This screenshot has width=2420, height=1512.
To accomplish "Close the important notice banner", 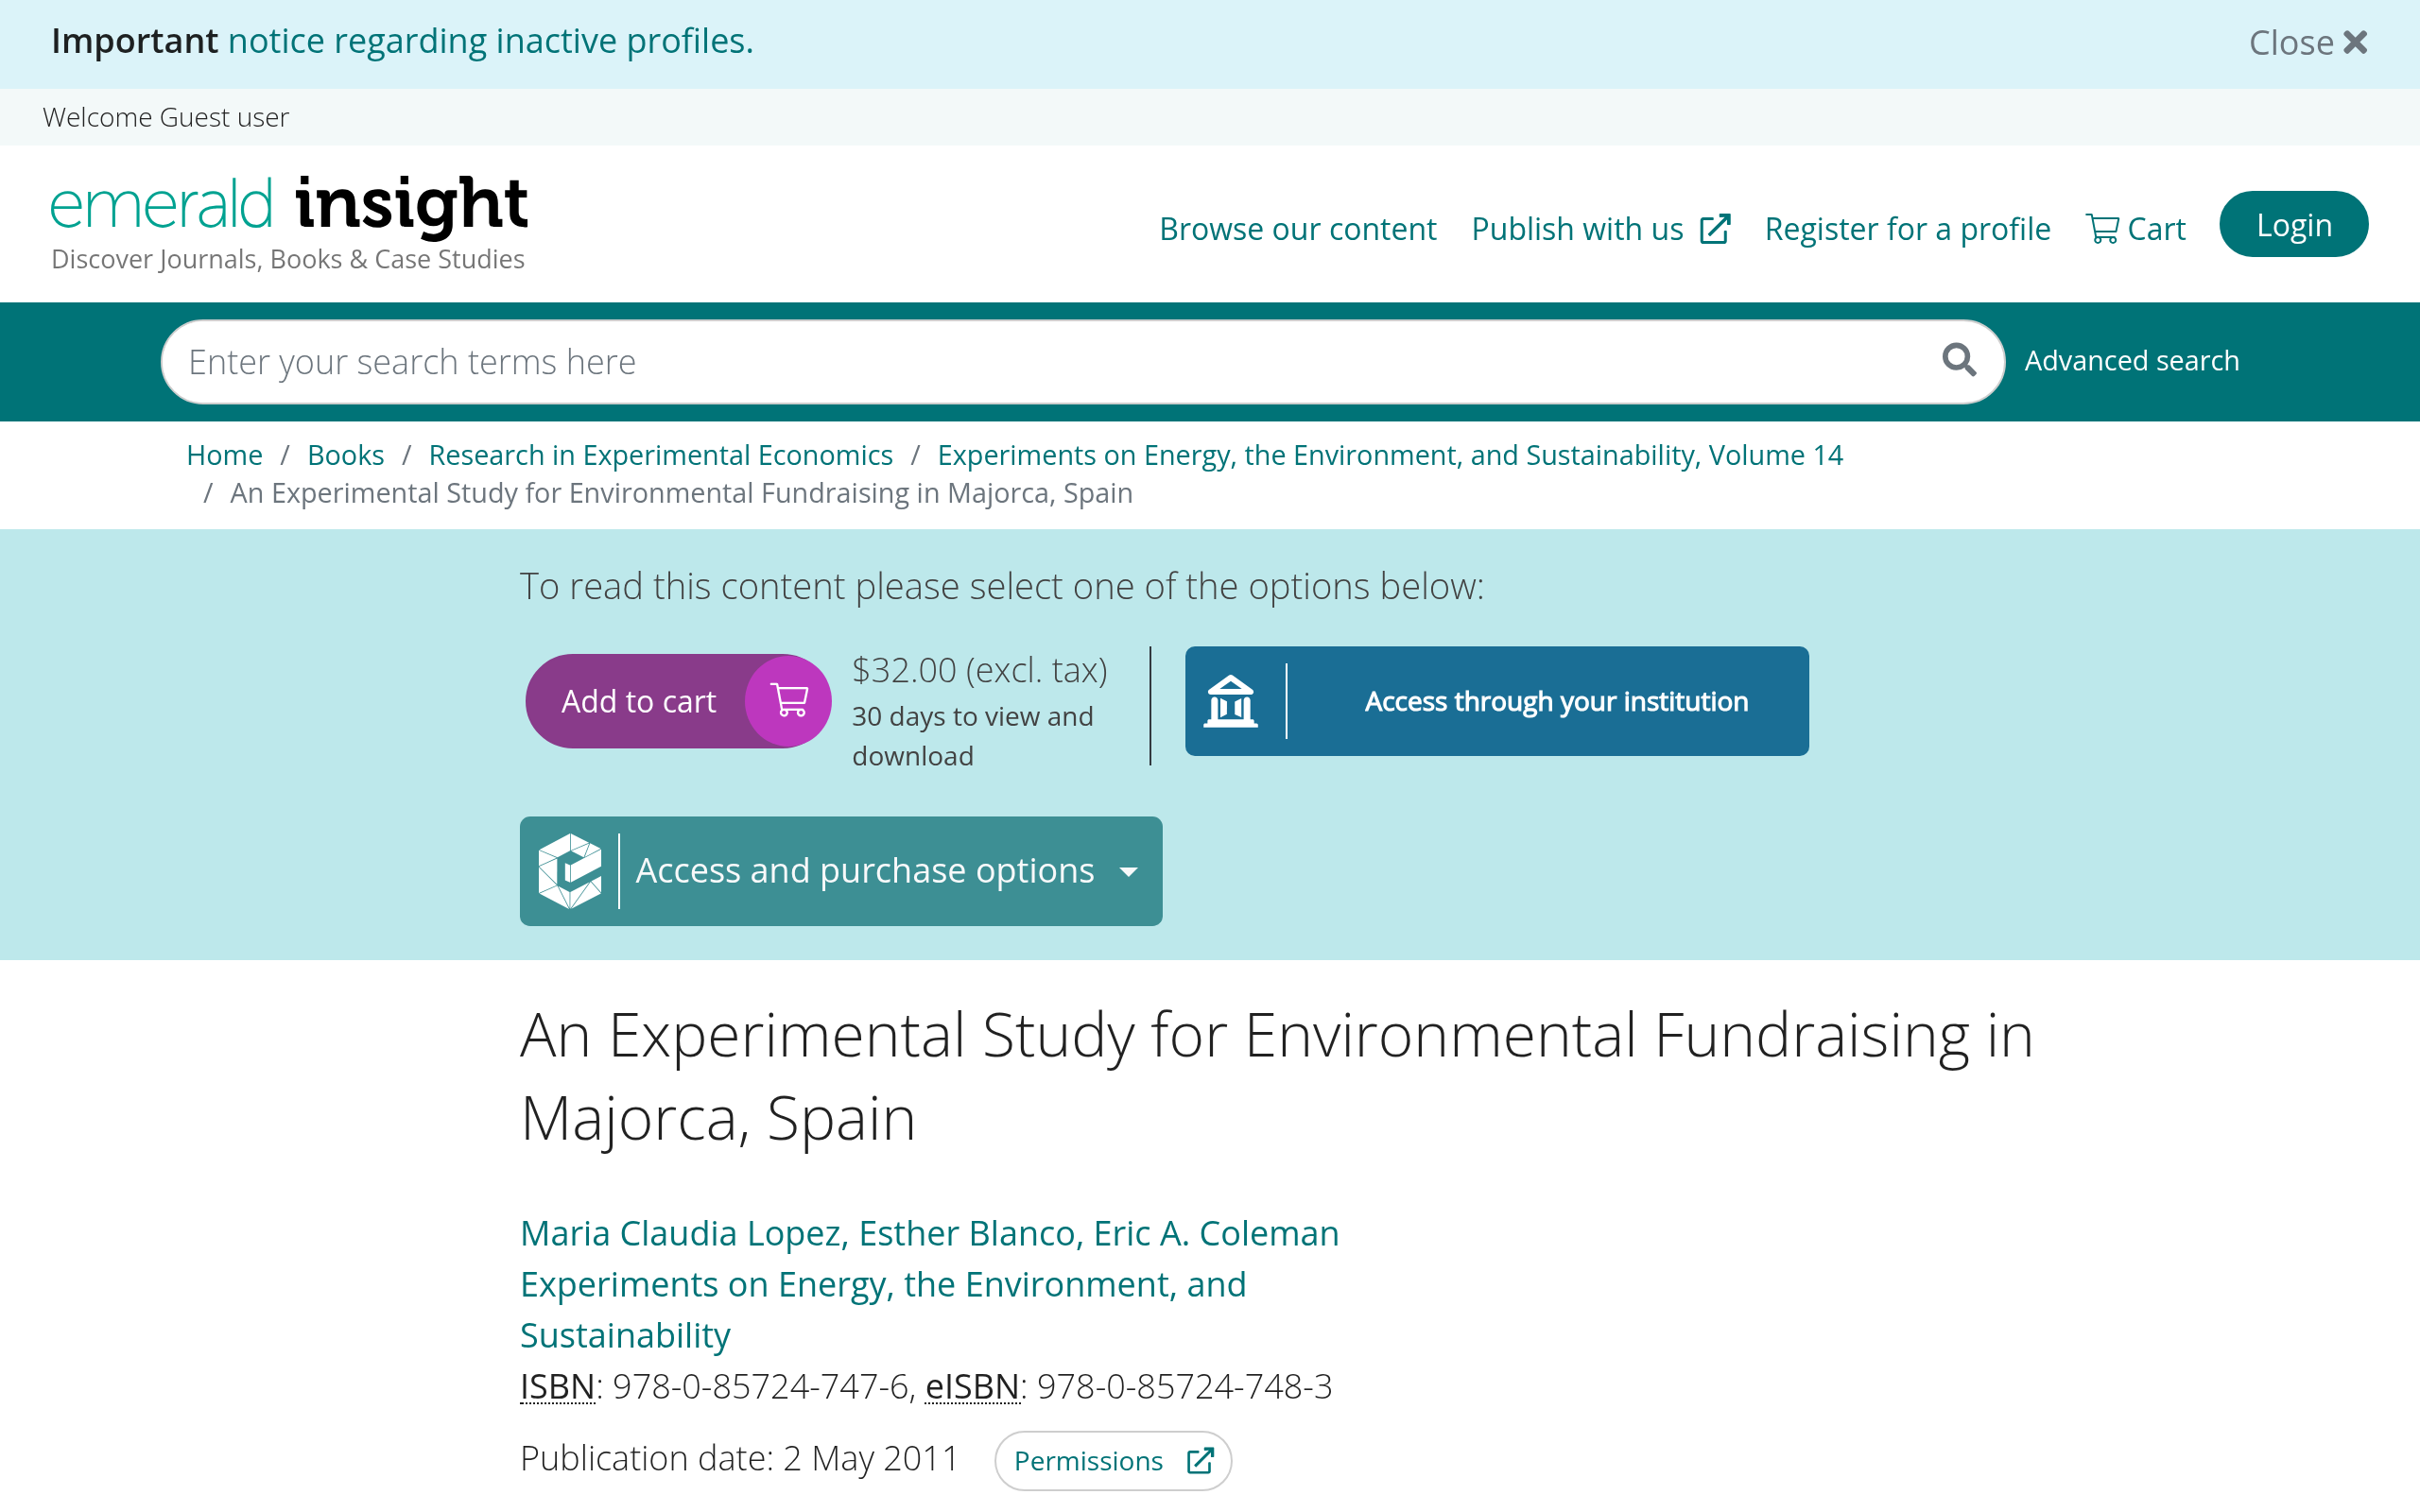I will (2308, 43).
